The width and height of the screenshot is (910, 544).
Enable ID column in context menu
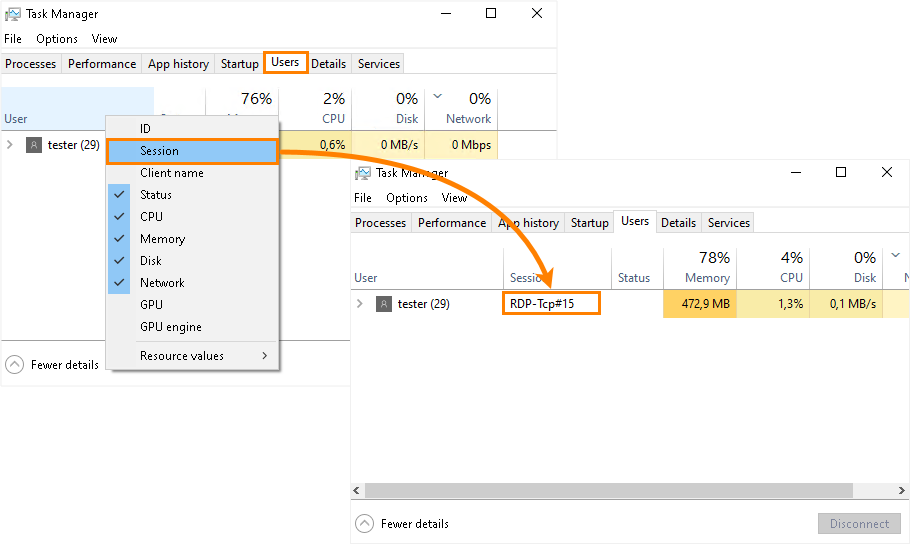(x=193, y=129)
